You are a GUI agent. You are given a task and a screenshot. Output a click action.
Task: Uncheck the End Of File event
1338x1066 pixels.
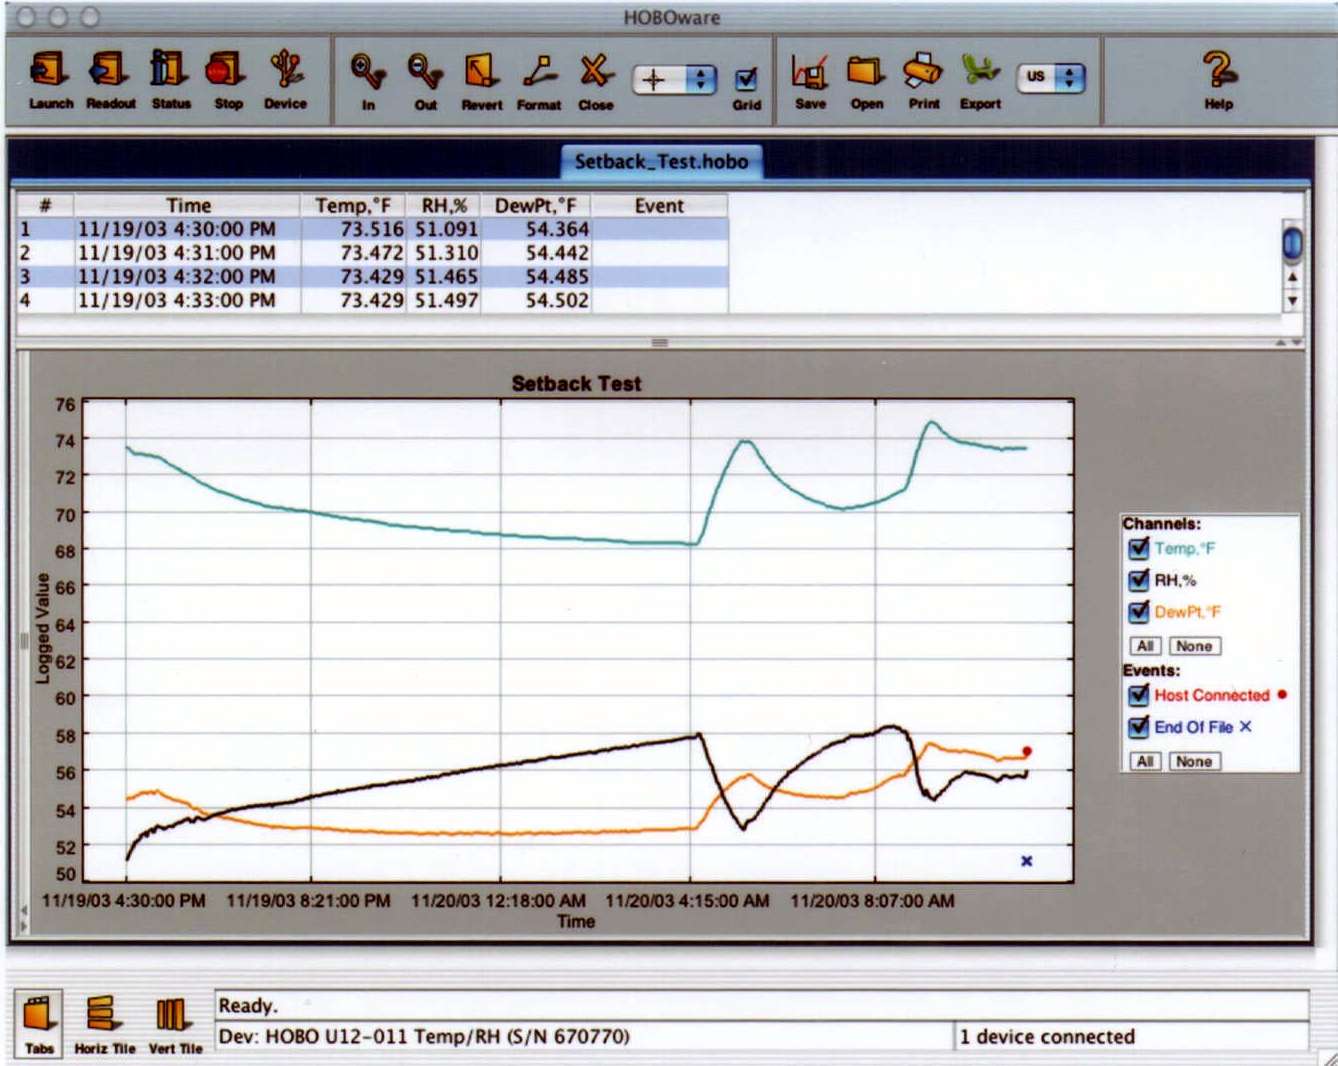(1138, 727)
